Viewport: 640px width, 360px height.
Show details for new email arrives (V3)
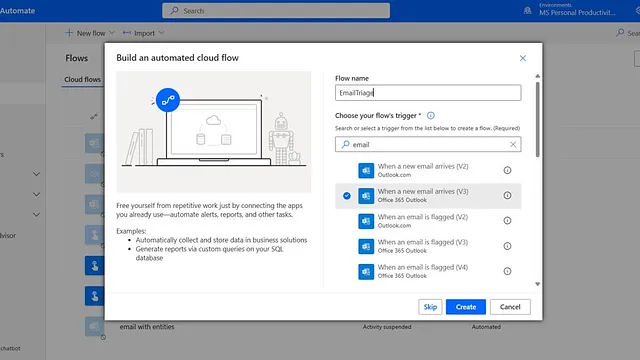click(x=507, y=196)
